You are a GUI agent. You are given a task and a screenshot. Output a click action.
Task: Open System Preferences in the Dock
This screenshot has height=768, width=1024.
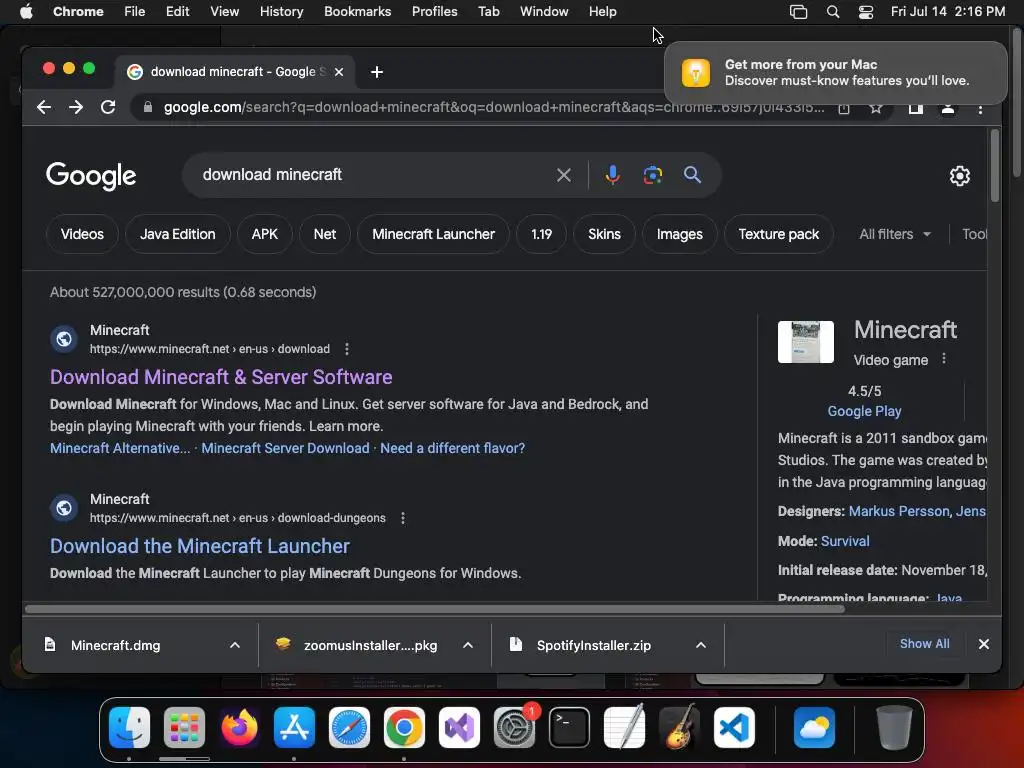514,727
